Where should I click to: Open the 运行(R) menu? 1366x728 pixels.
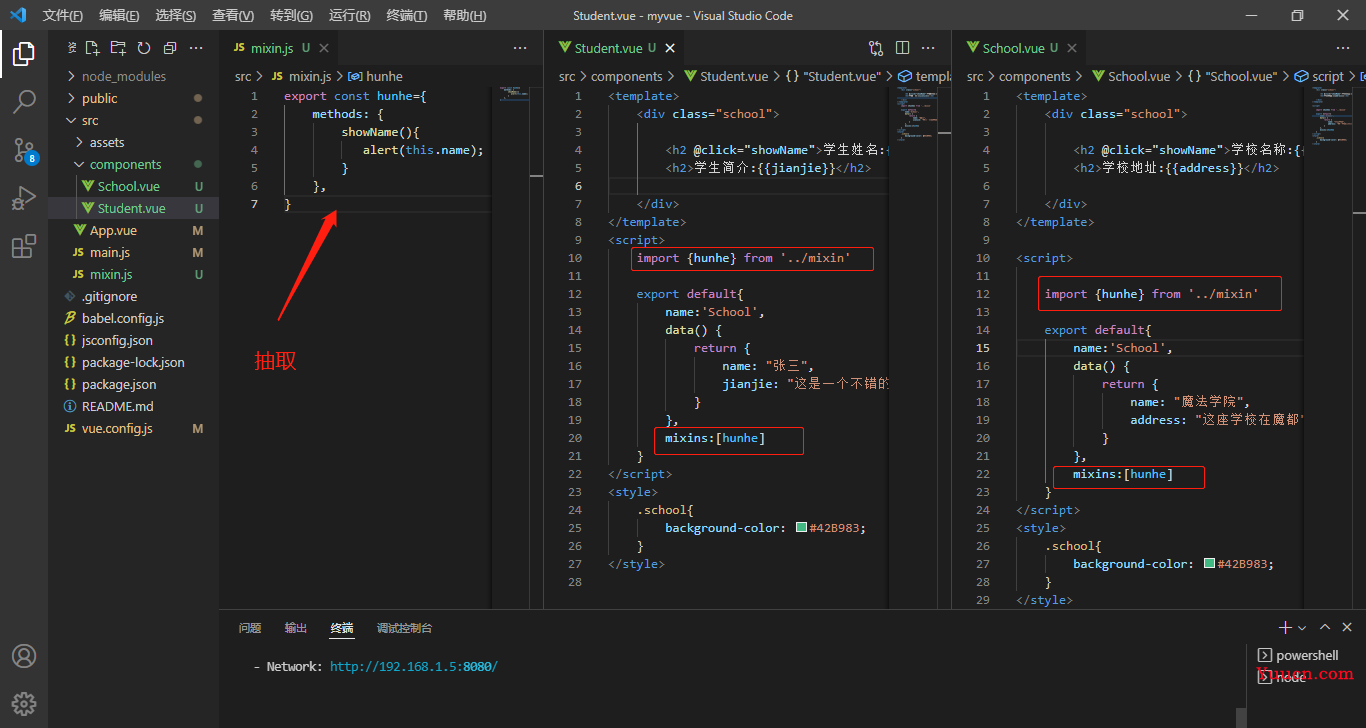pyautogui.click(x=349, y=16)
